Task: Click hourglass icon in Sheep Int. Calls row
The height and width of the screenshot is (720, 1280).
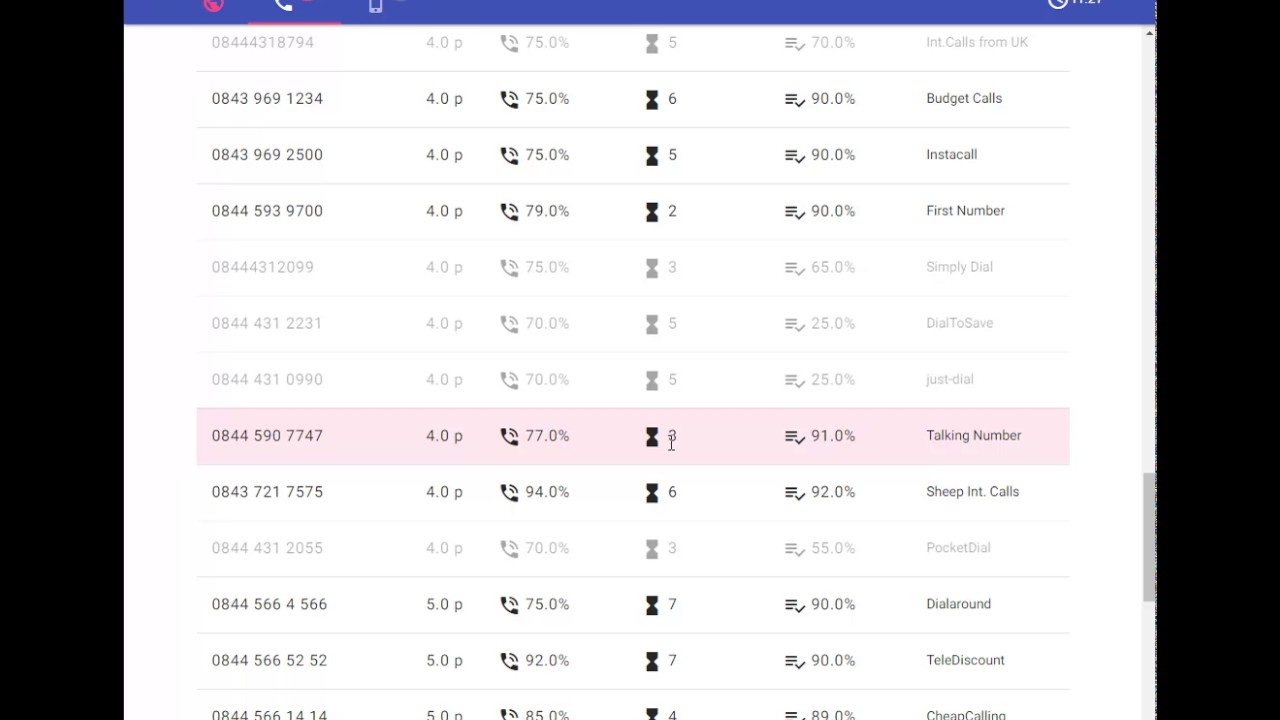Action: pos(652,492)
